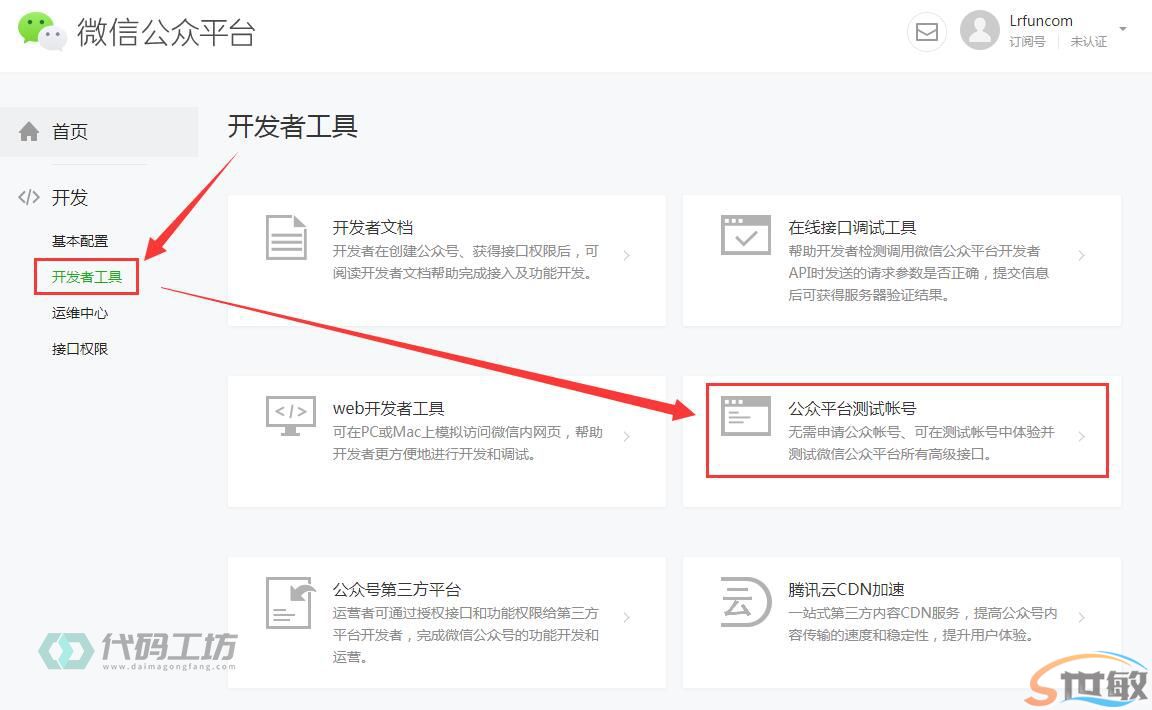Click the 订阅号 account type label
The width and height of the screenshot is (1152, 710).
click(x=1027, y=42)
